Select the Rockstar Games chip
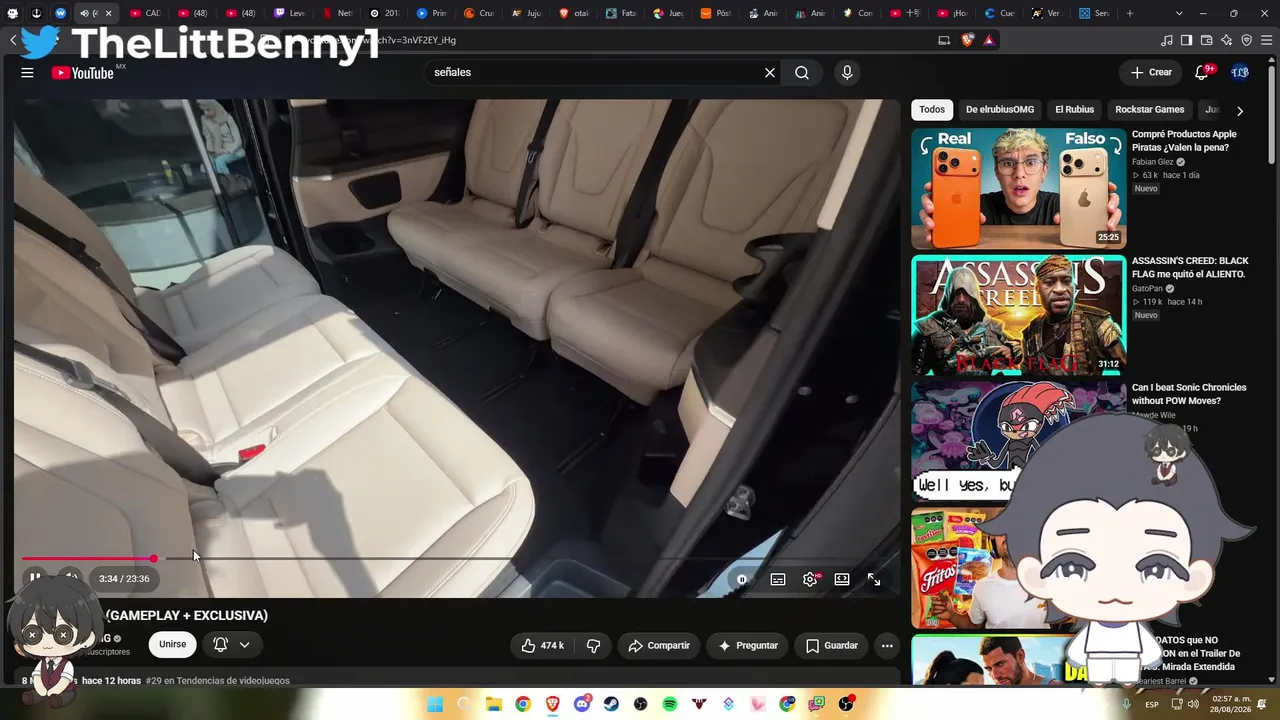1280x720 pixels. pyautogui.click(x=1150, y=110)
